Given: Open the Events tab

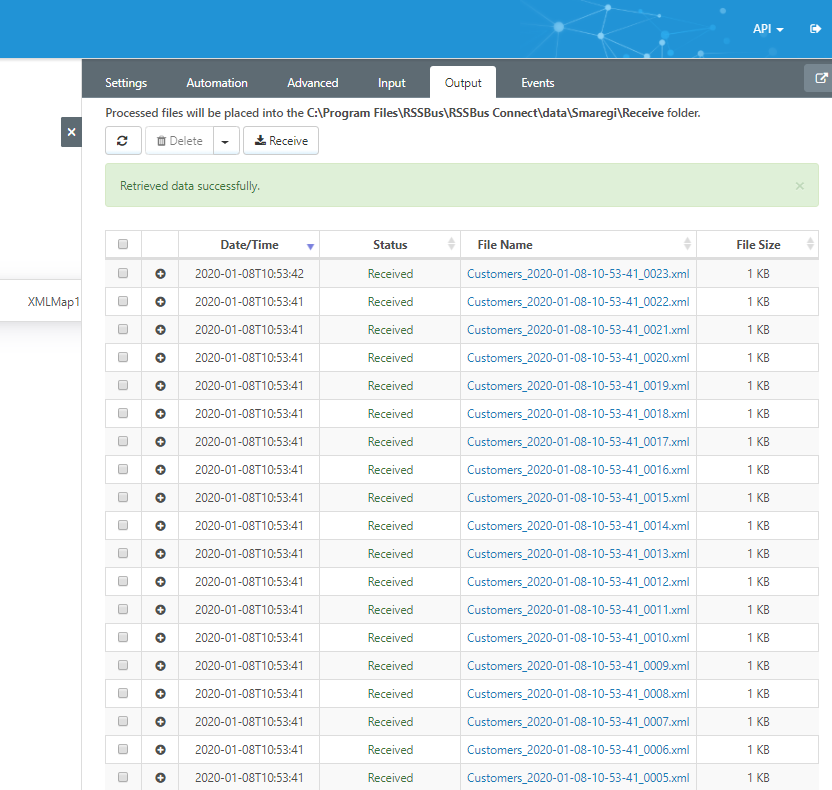Looking at the screenshot, I should tap(538, 83).
